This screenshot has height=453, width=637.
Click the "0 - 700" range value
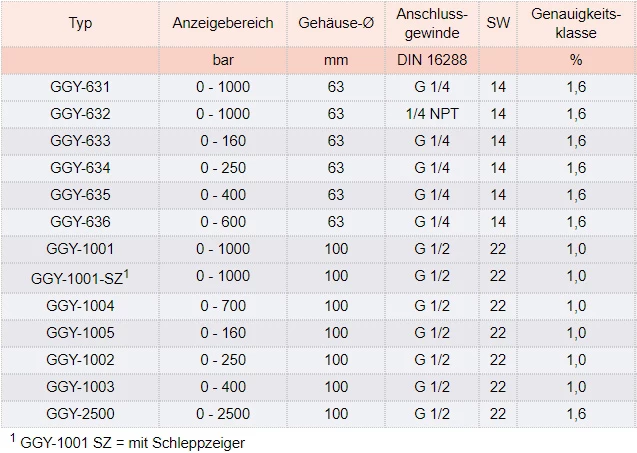pyautogui.click(x=223, y=305)
